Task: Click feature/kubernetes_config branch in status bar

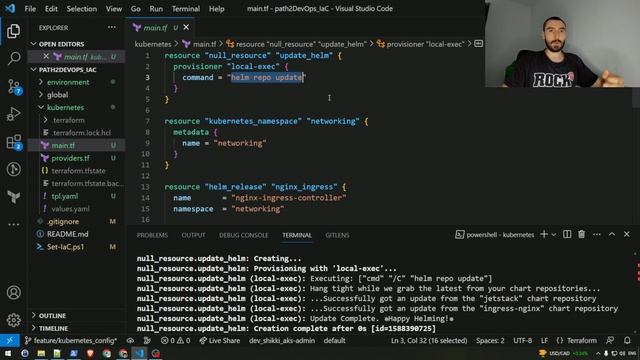Action: click(71, 340)
